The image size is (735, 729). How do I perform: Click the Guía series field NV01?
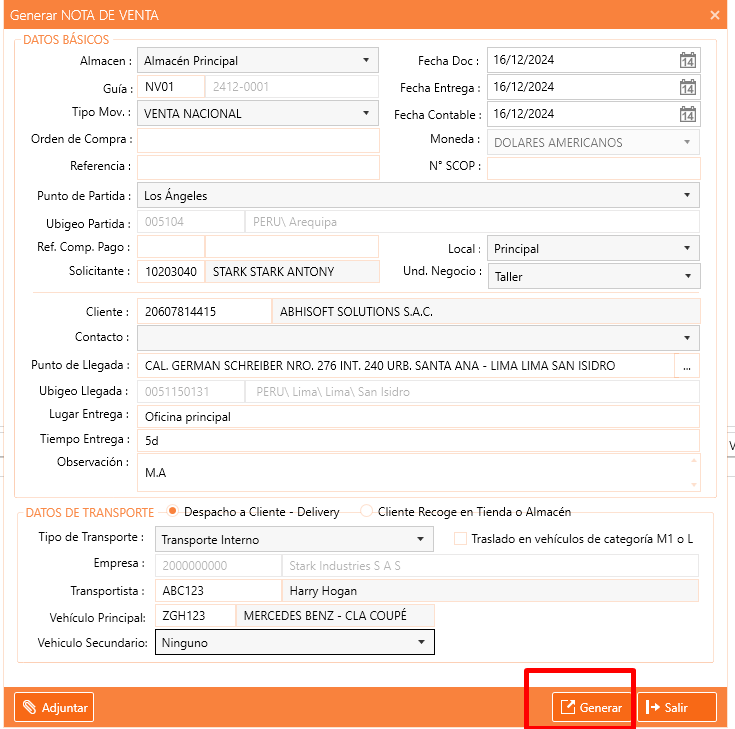(171, 87)
